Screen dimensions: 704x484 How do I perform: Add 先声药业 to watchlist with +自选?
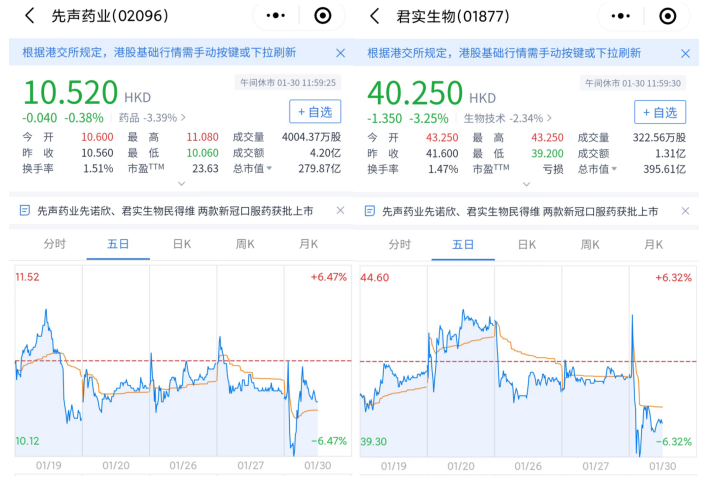click(315, 111)
